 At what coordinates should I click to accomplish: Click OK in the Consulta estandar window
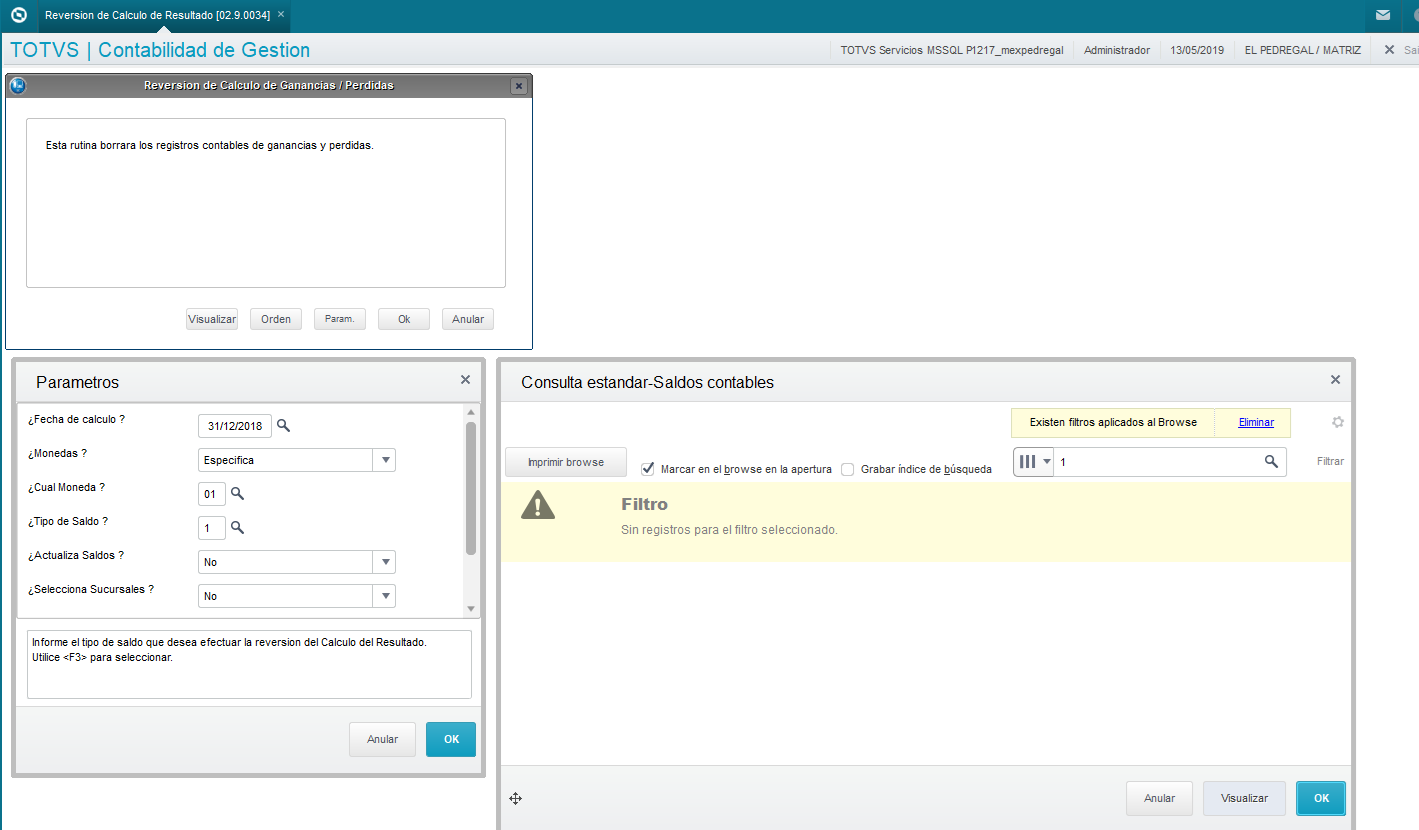(1321, 798)
